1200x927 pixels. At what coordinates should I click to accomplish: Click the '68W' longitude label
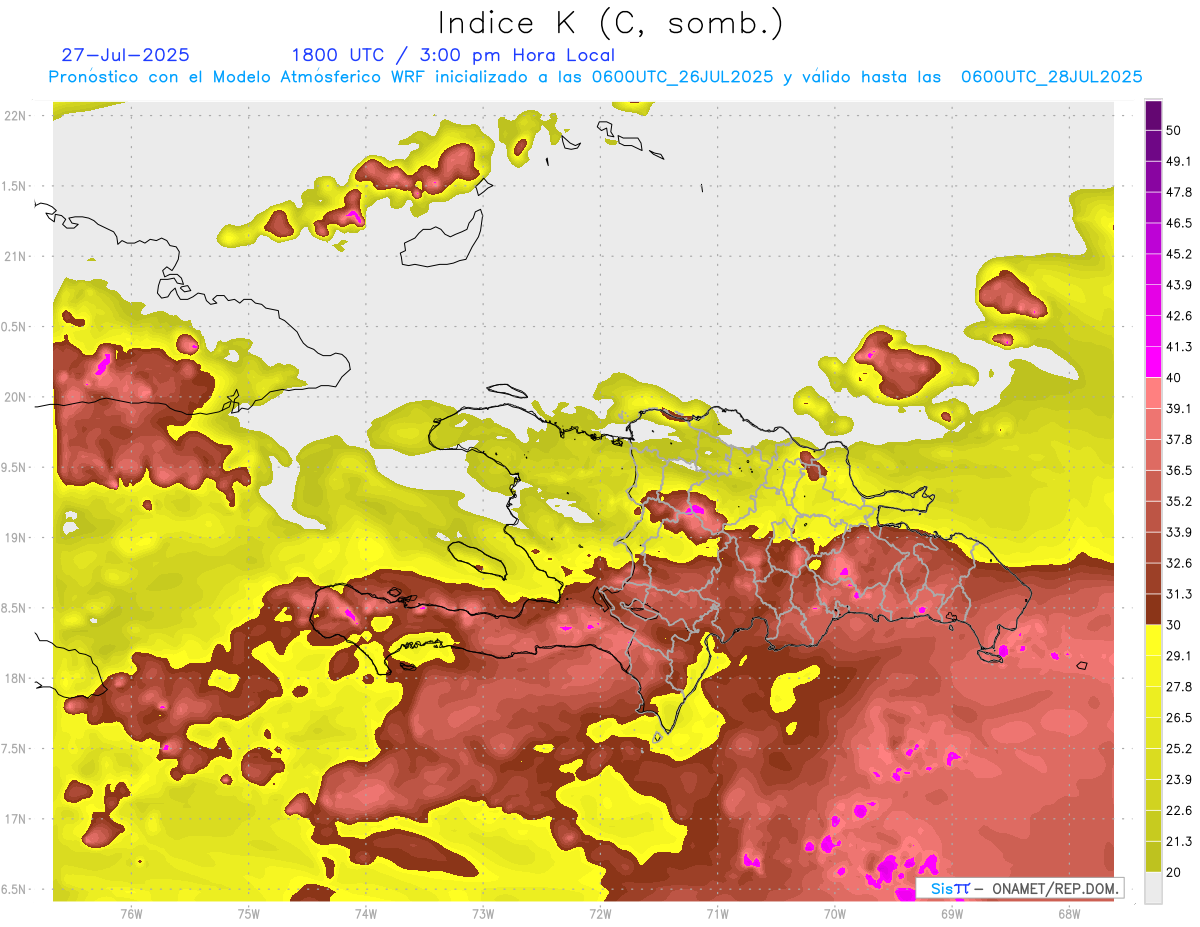[x=1069, y=914]
